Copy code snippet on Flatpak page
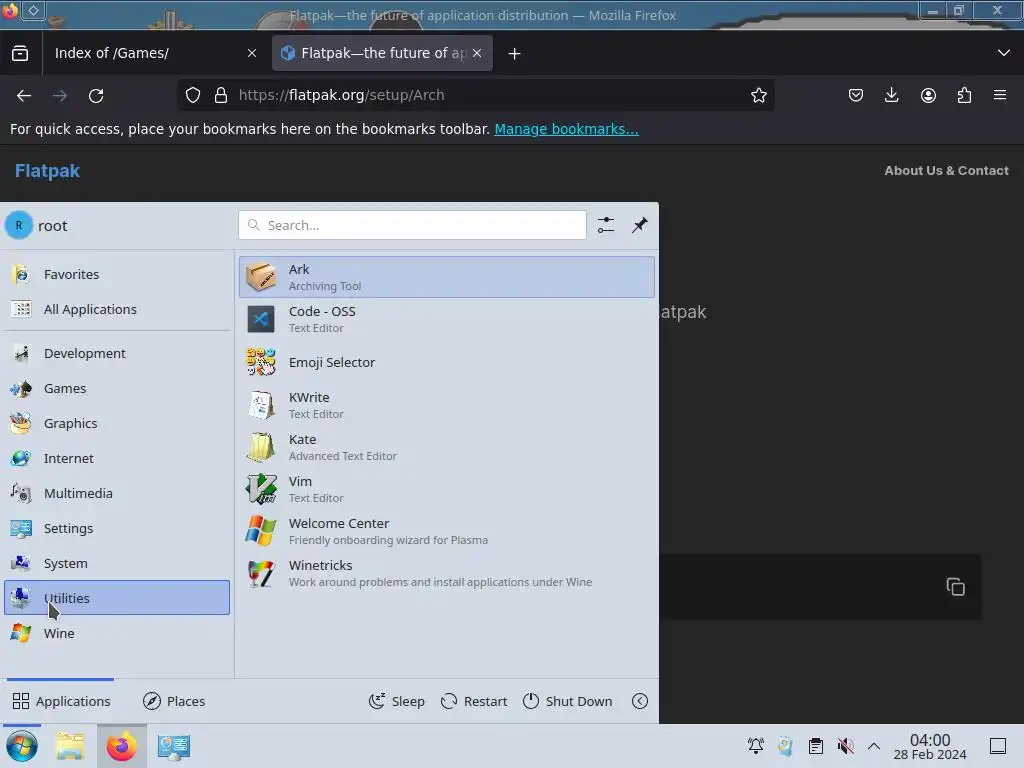The width and height of the screenshot is (1024, 768). [955, 586]
